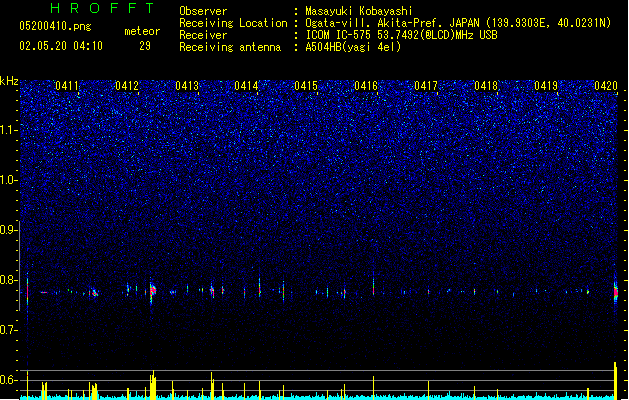Click the 0.7 kHz frequency label

click(8, 330)
